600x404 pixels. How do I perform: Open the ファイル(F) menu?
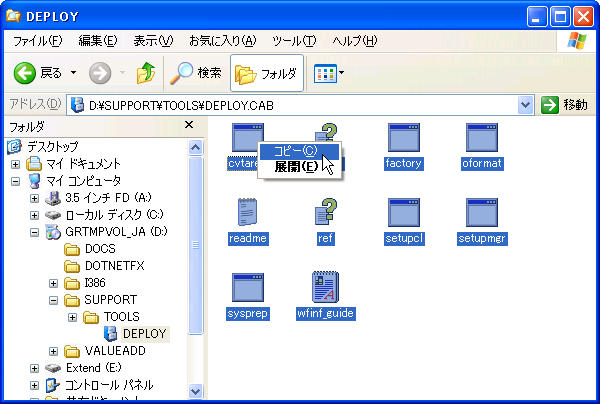click(38, 41)
